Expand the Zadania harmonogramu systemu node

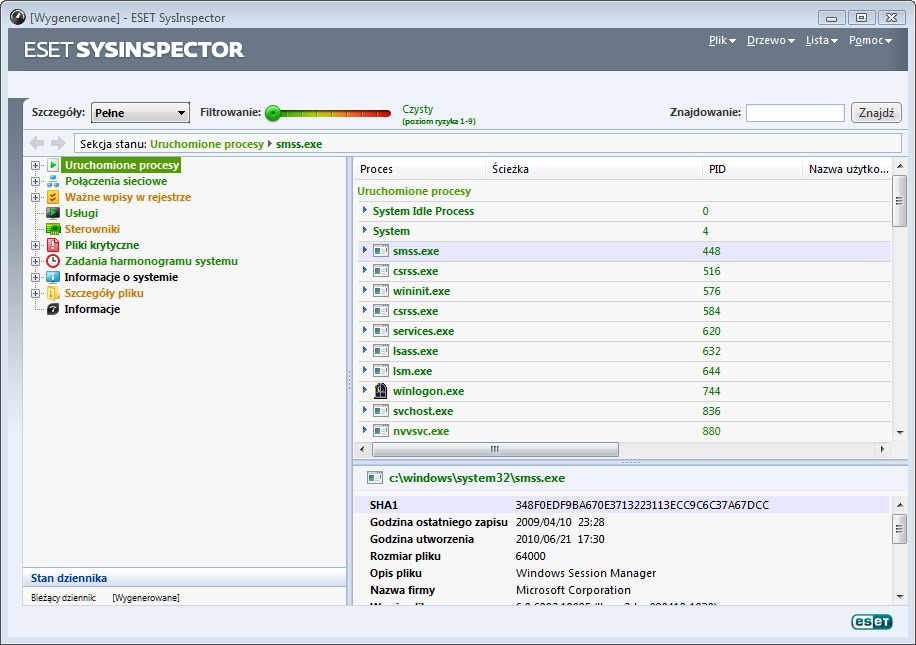[x=36, y=261]
